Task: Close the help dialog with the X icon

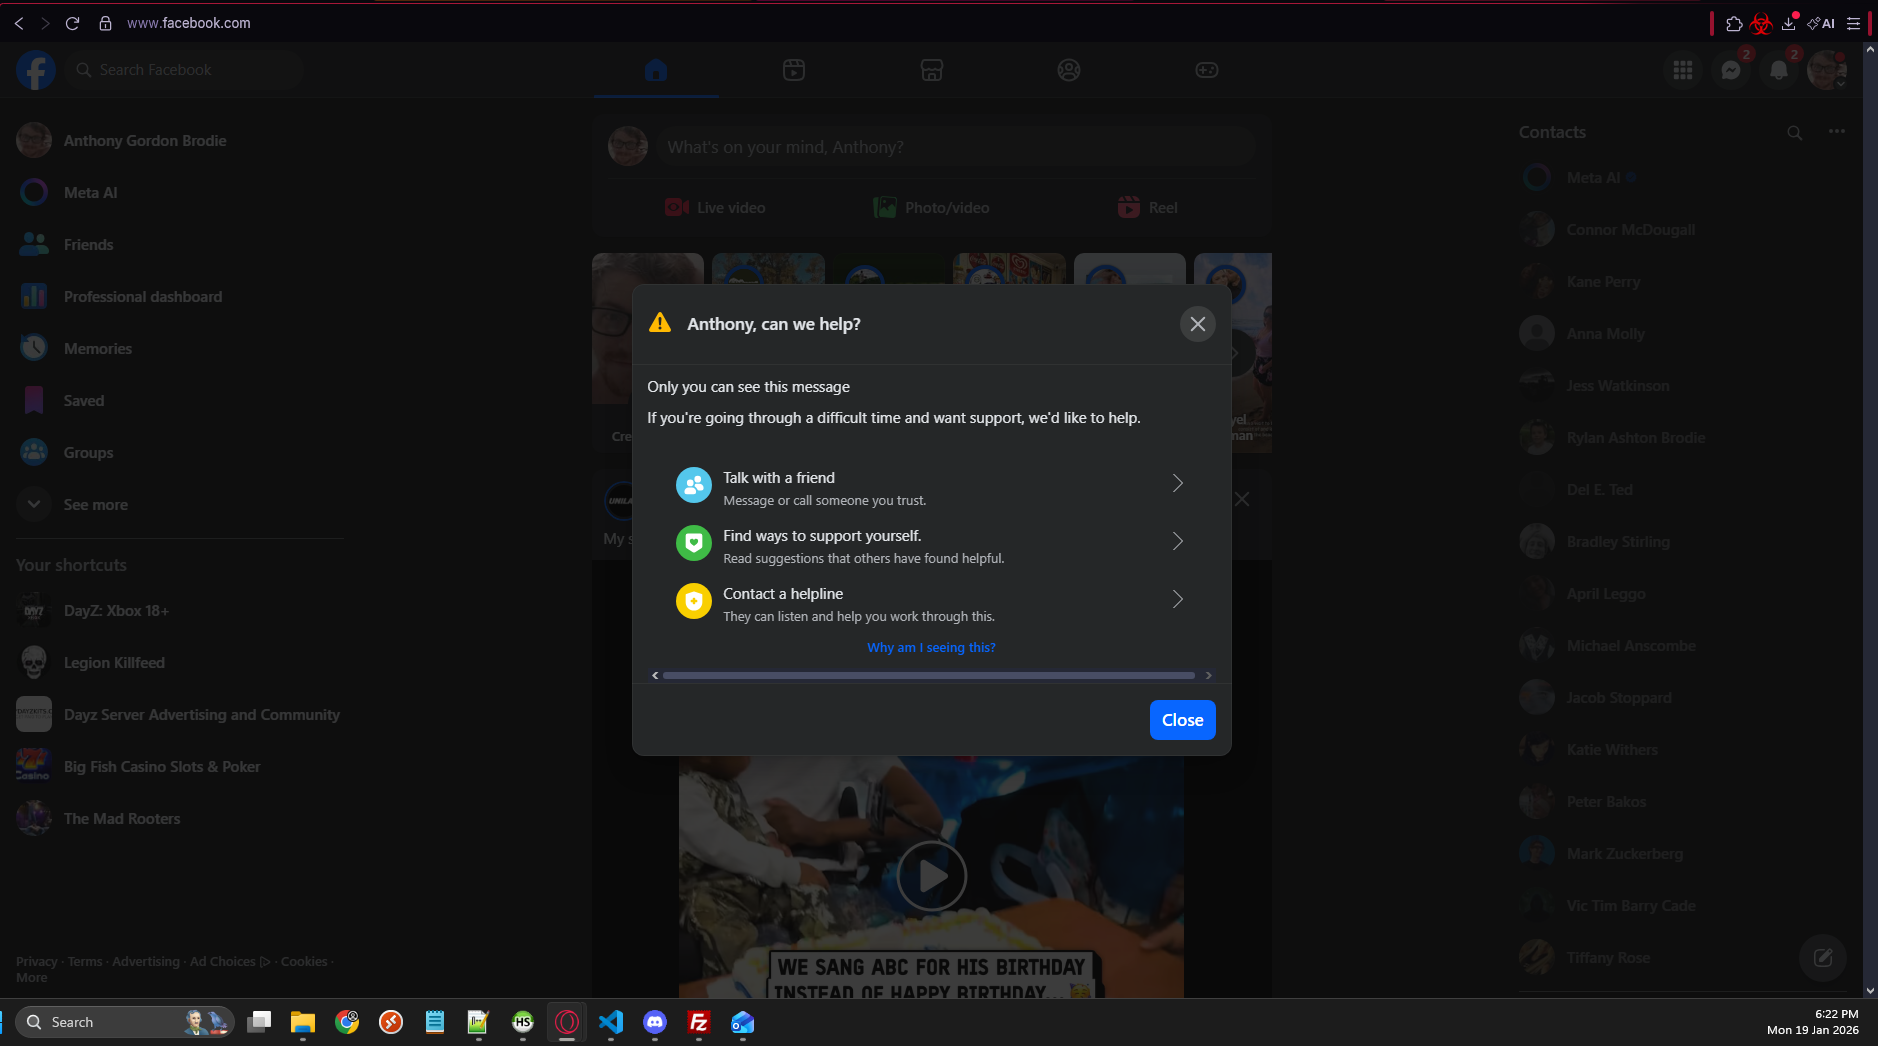Action: pos(1197,324)
